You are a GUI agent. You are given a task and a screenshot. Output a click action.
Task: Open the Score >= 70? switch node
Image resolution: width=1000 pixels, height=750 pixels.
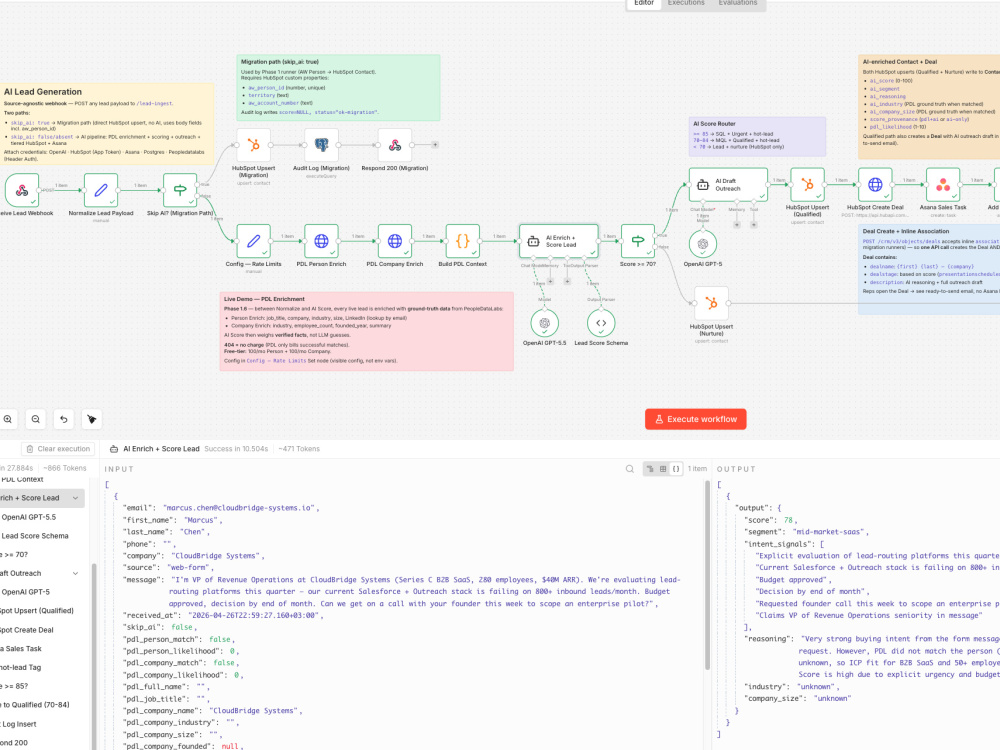[638, 241]
